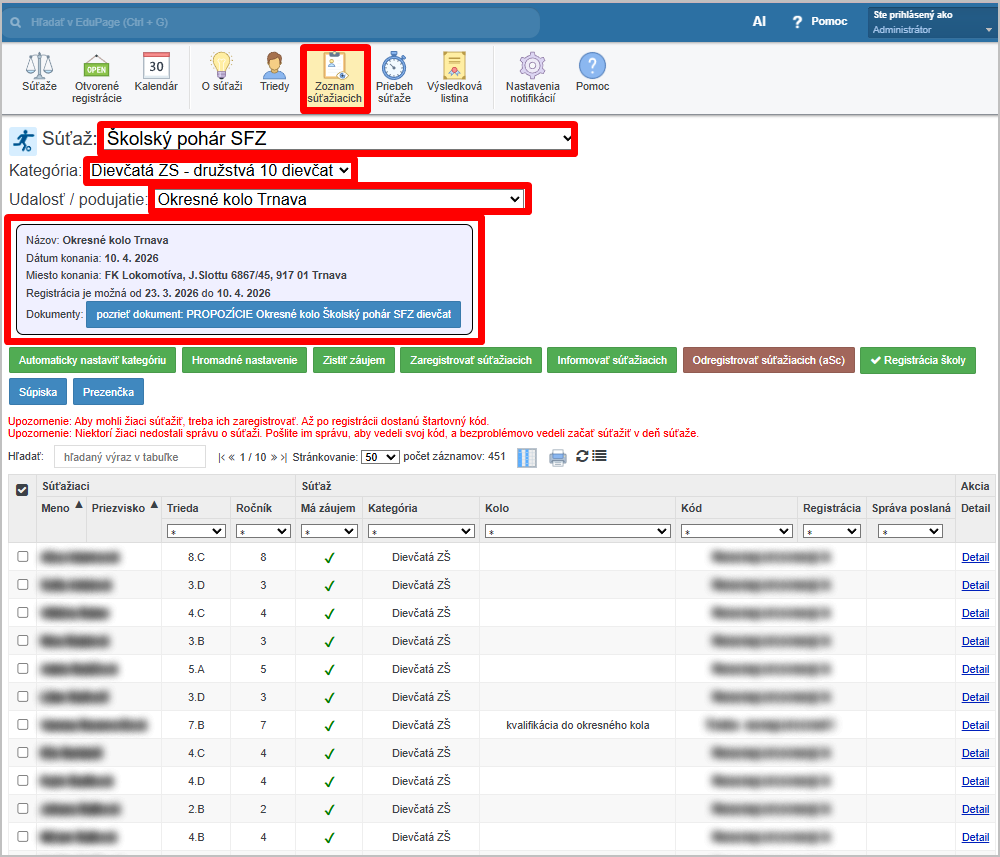Toggle the select-all checkbox in table header
This screenshot has width=1000, height=857.
pyautogui.click(x=22, y=489)
